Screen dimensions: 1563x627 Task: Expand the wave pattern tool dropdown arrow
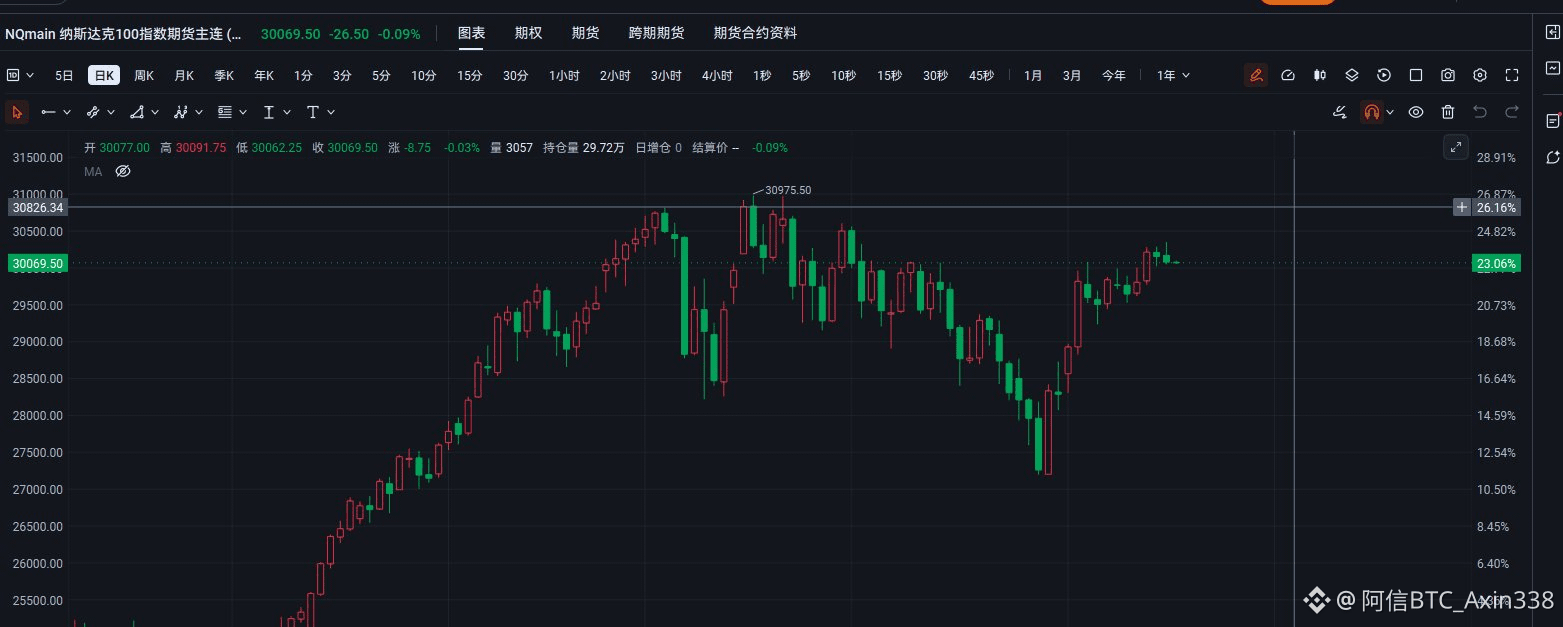199,112
